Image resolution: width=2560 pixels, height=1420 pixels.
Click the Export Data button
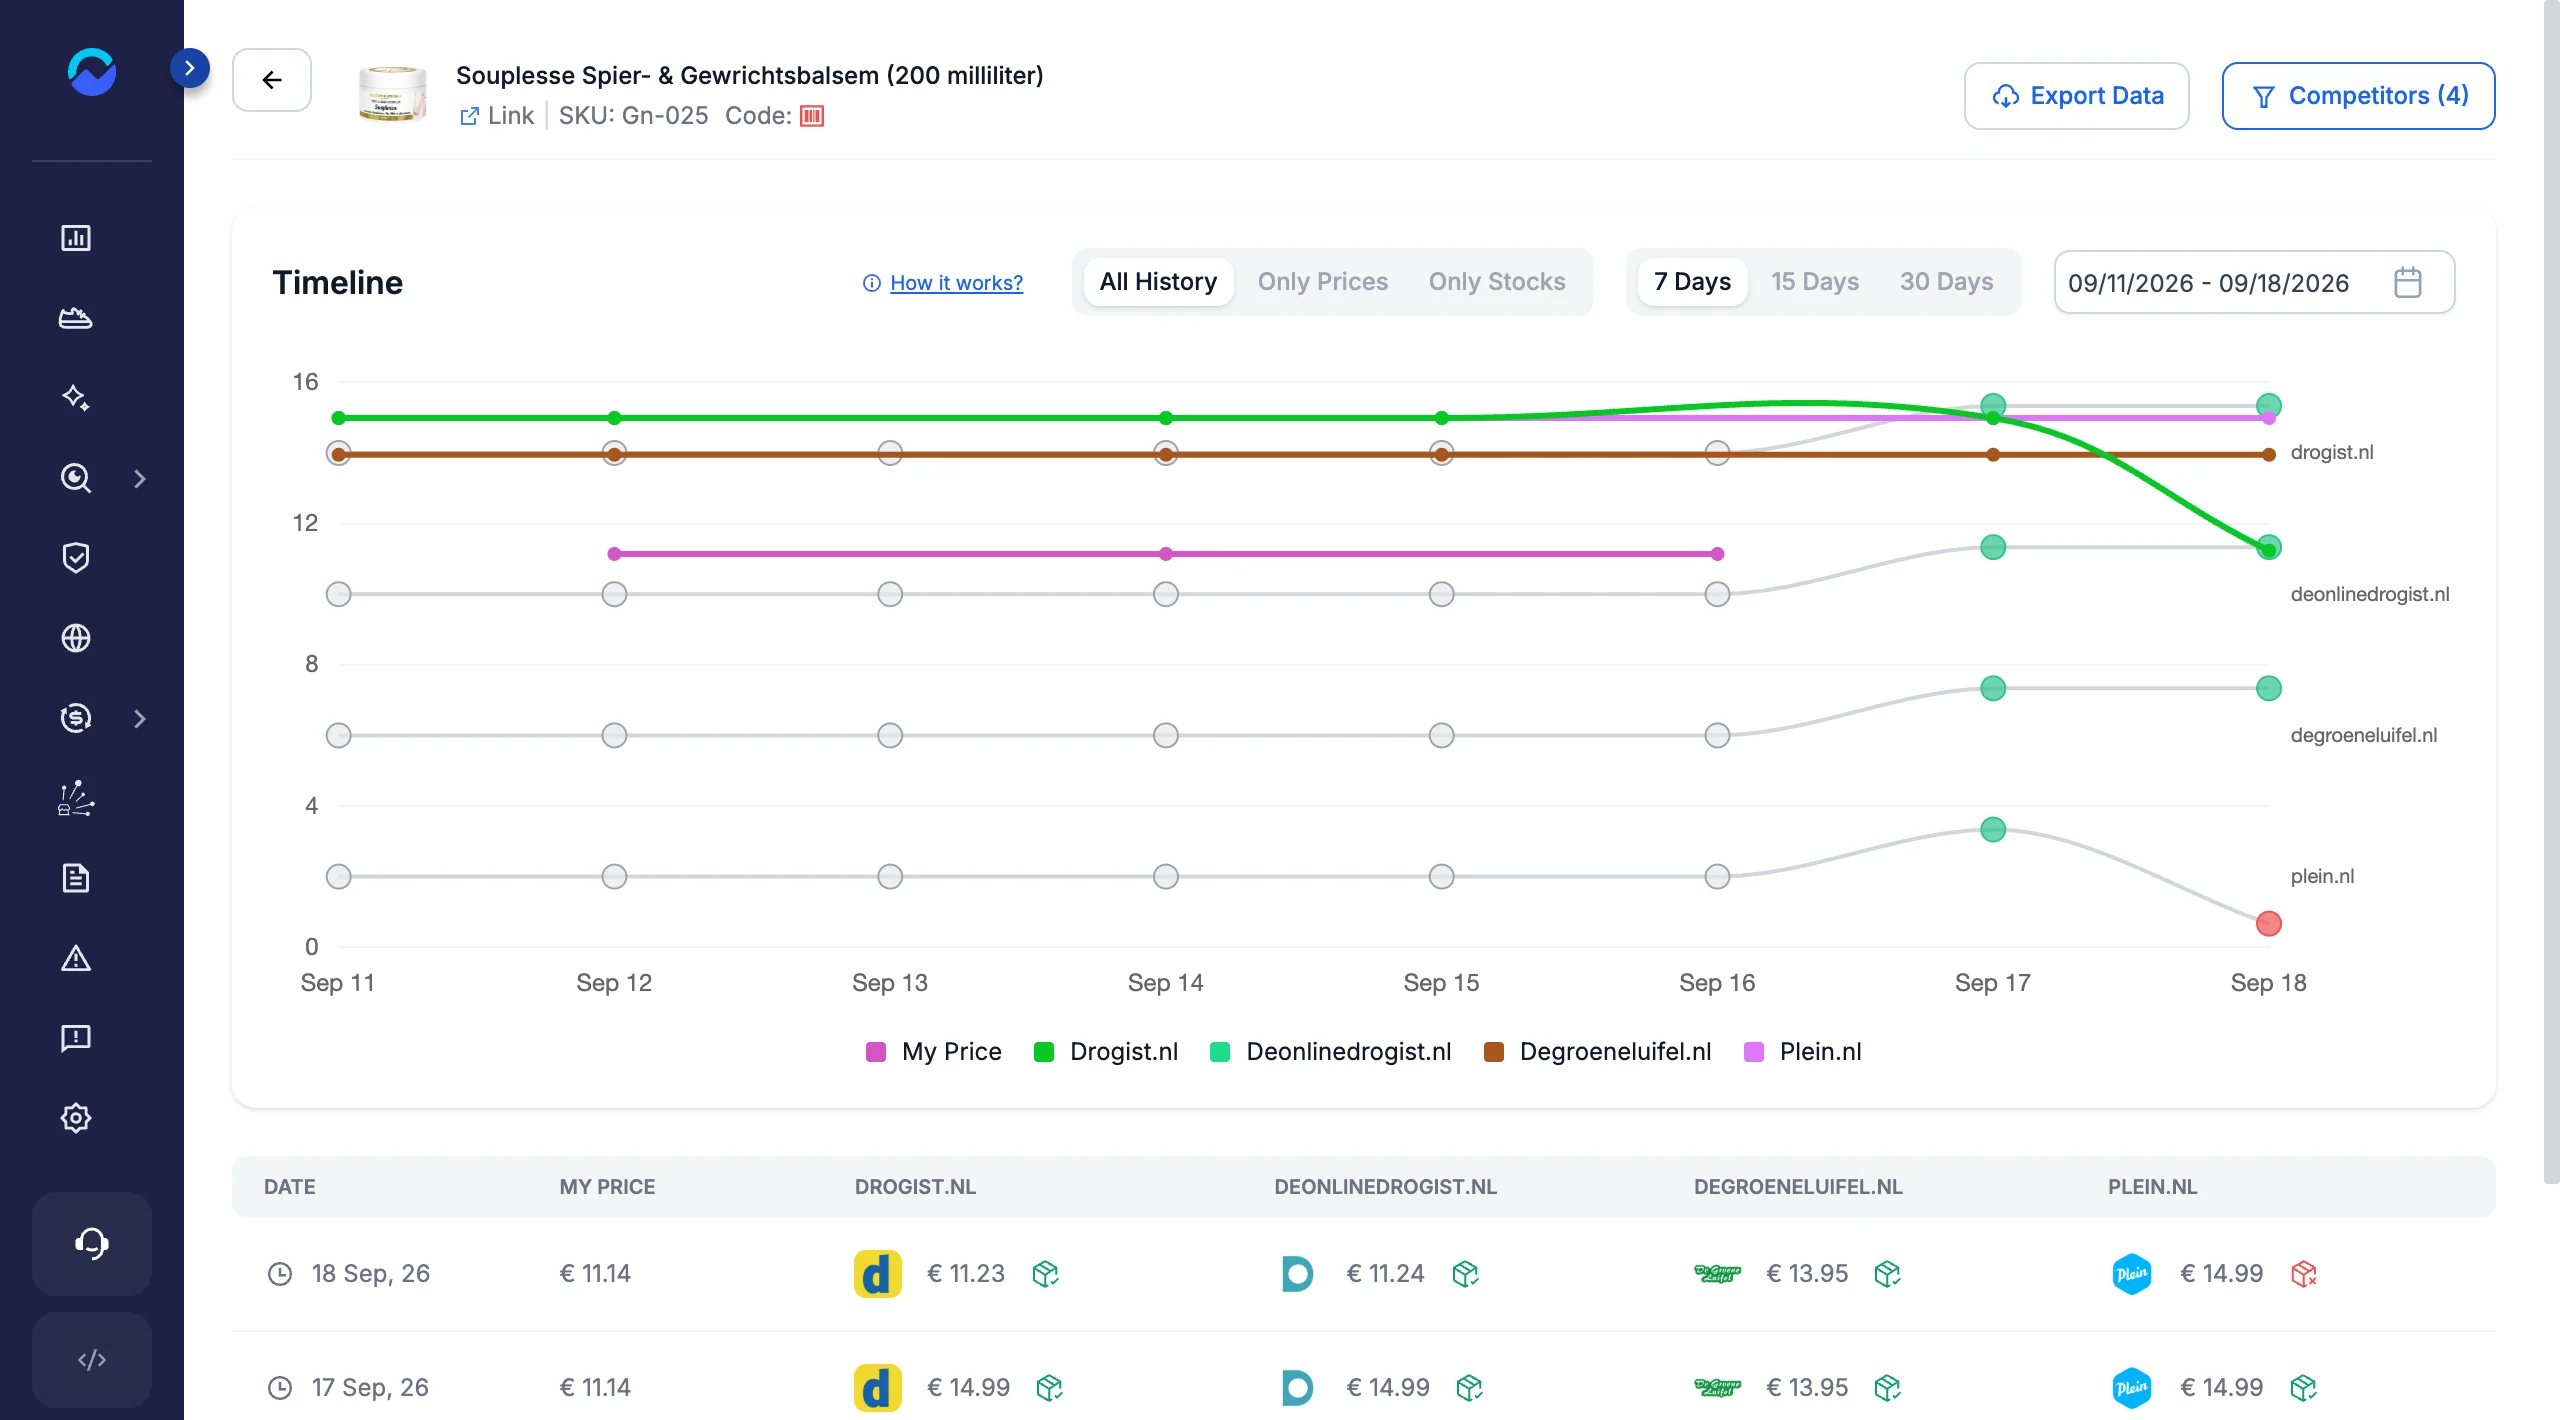click(x=2076, y=96)
